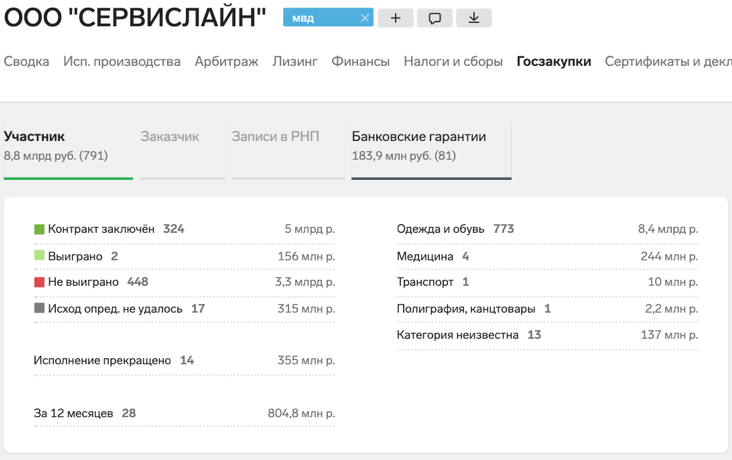The image size is (732, 460).
Task: Open the Контракт заключён 324 row
Action: tap(184, 229)
